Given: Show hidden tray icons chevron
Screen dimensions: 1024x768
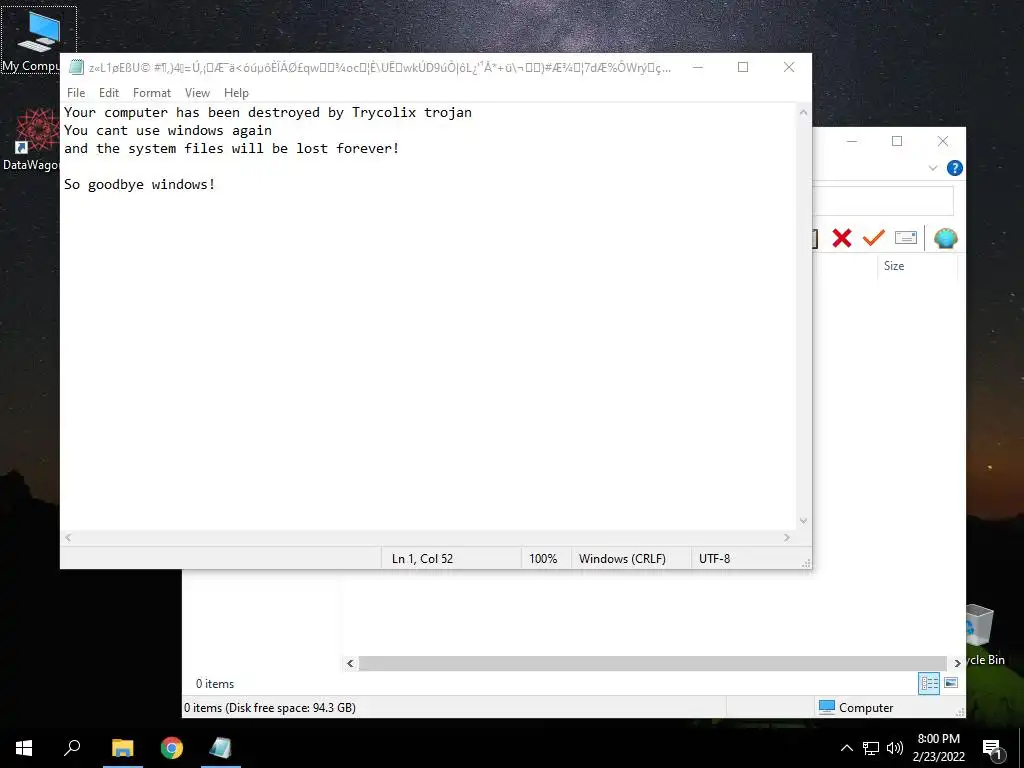Looking at the screenshot, I should [846, 748].
